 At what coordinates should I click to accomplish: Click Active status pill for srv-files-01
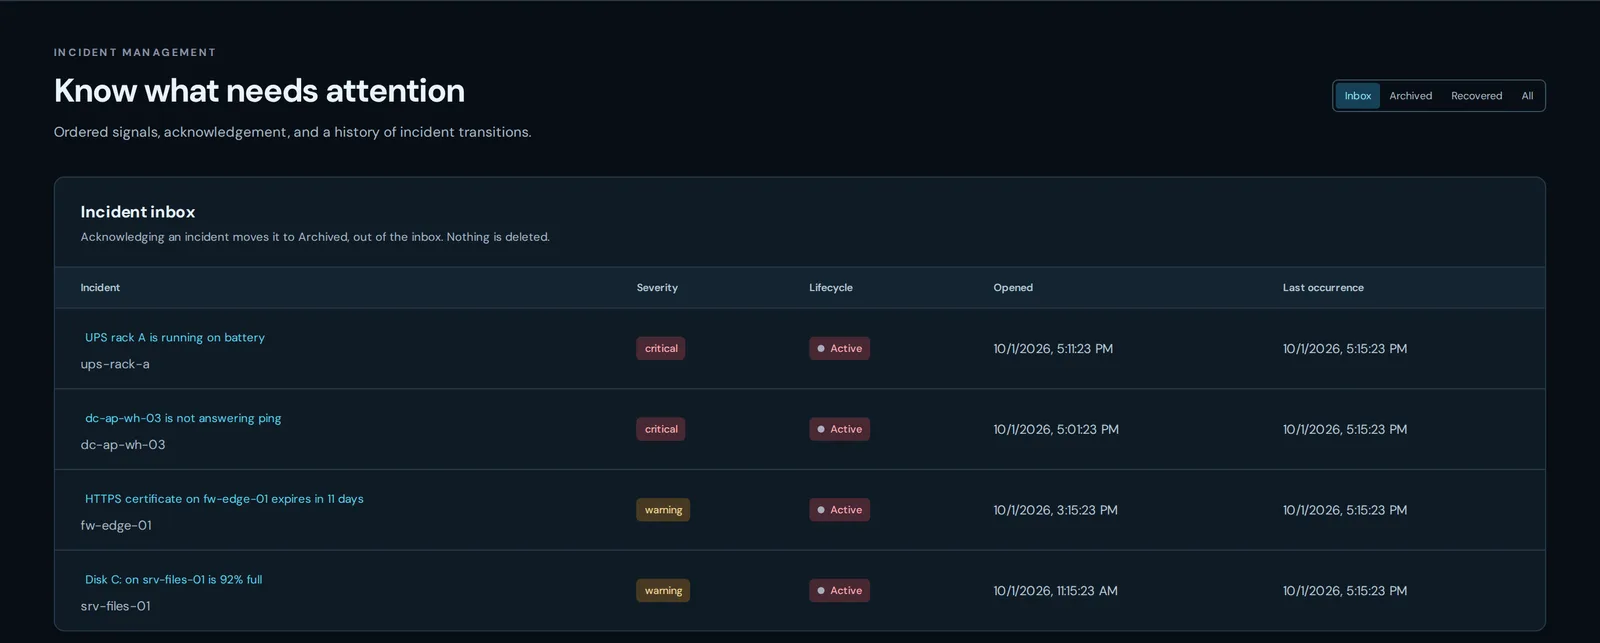point(839,591)
